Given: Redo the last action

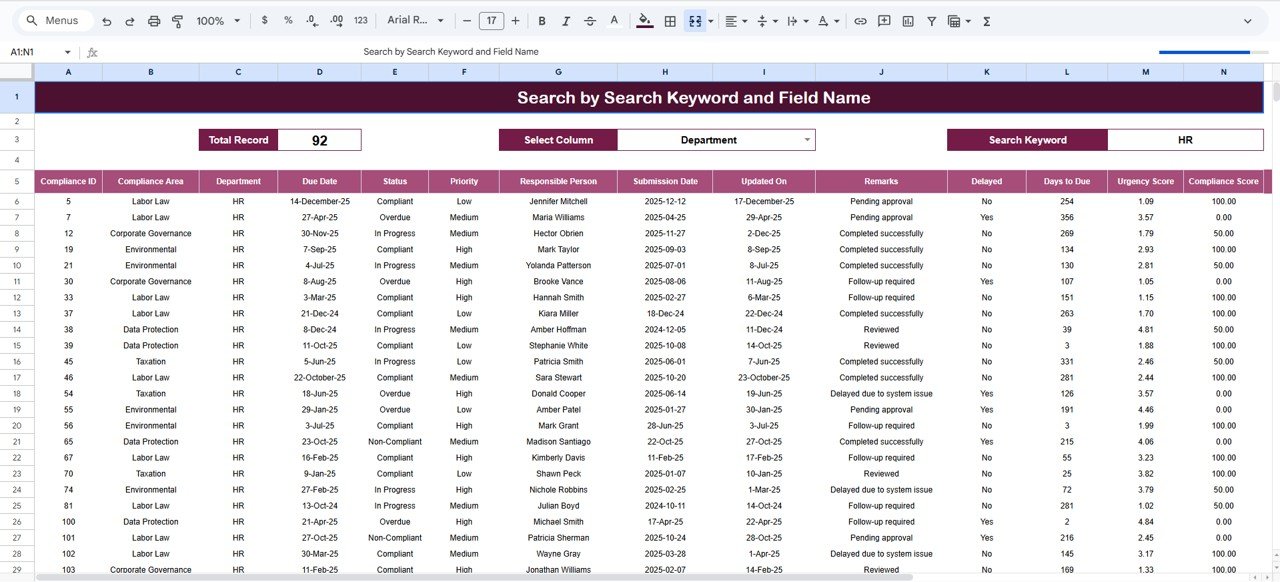Looking at the screenshot, I should [130, 20].
